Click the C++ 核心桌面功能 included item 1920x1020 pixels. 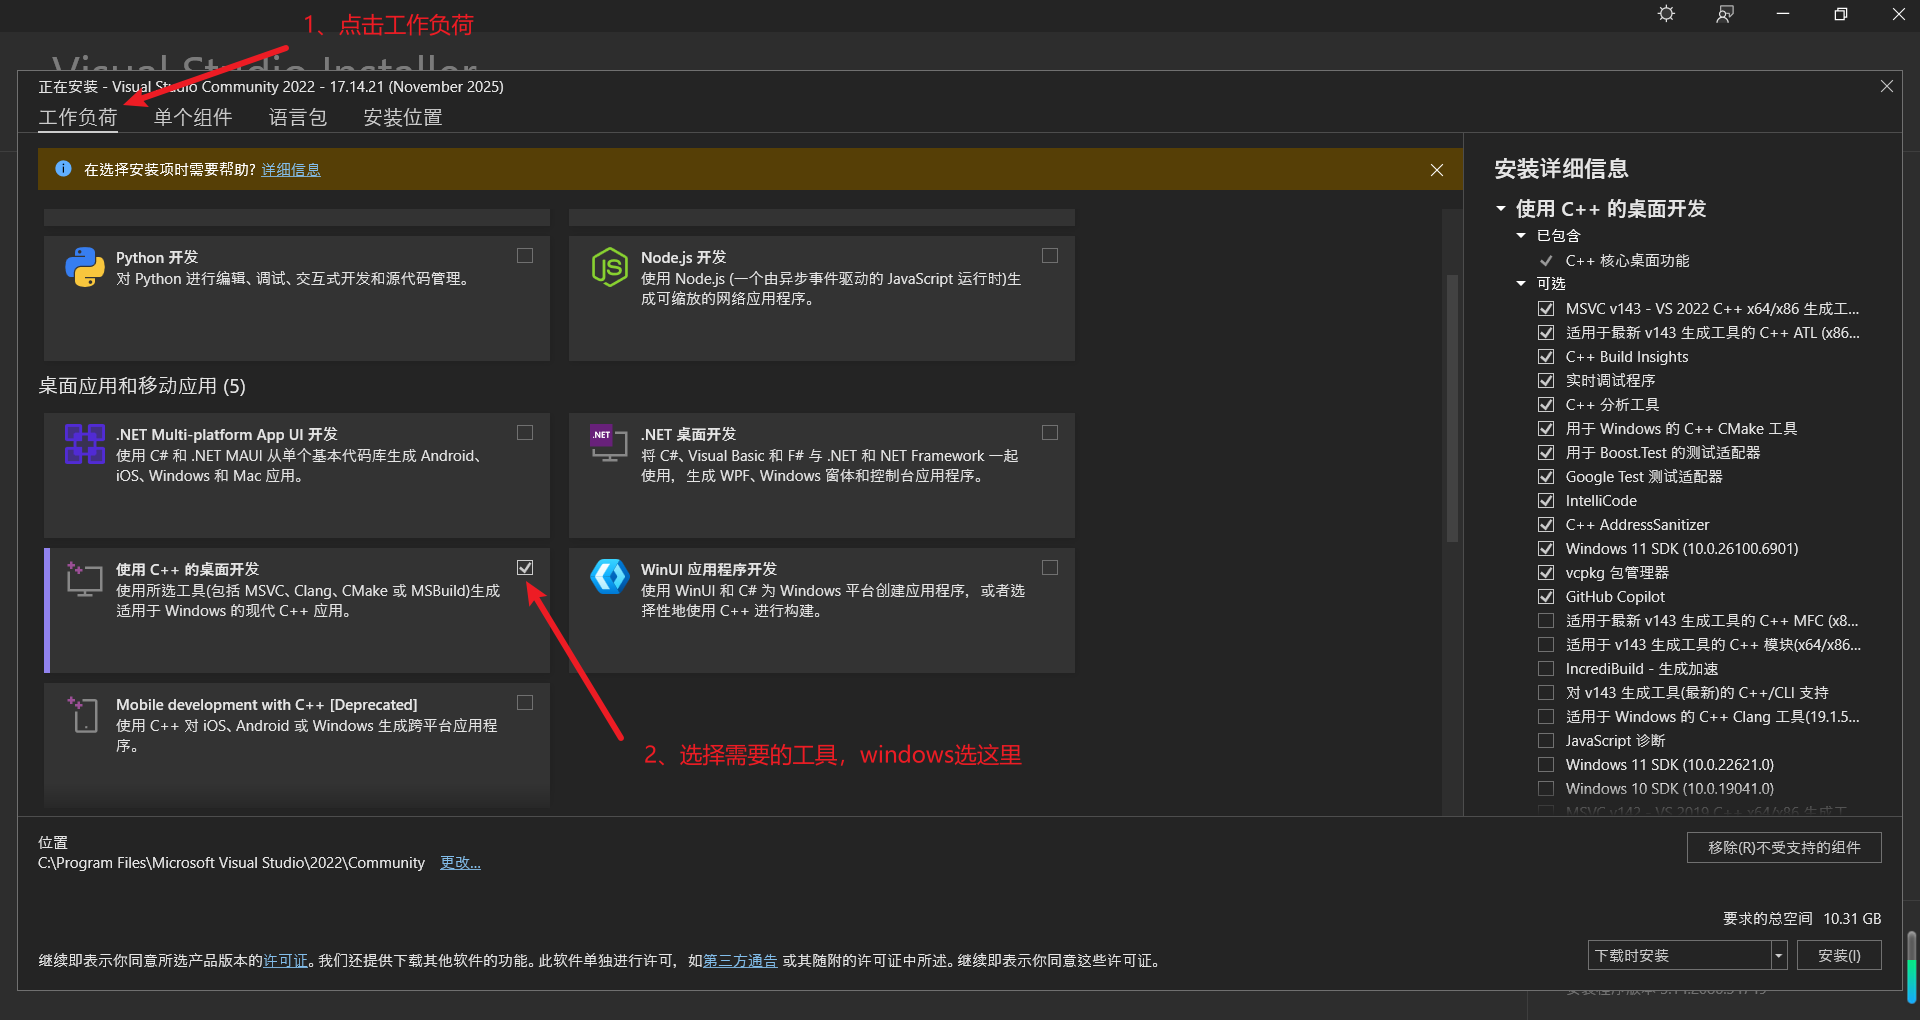click(1627, 261)
